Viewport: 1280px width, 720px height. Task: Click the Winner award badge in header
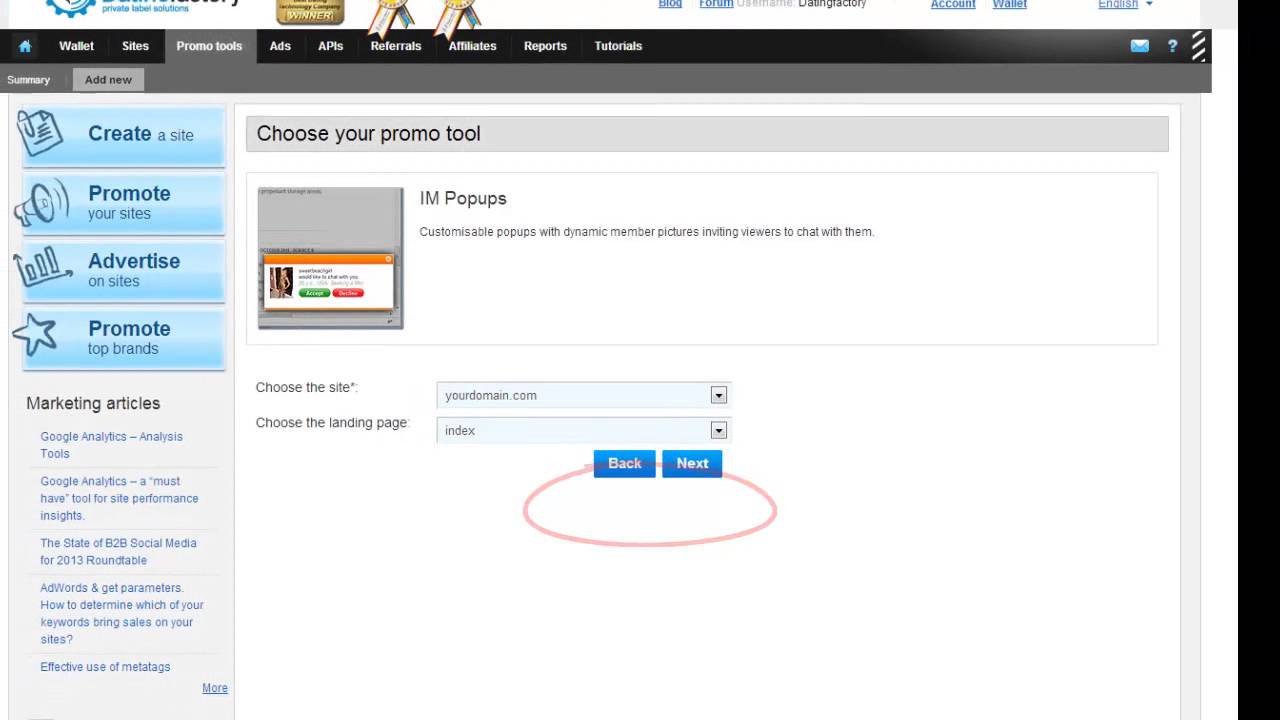tap(310, 11)
